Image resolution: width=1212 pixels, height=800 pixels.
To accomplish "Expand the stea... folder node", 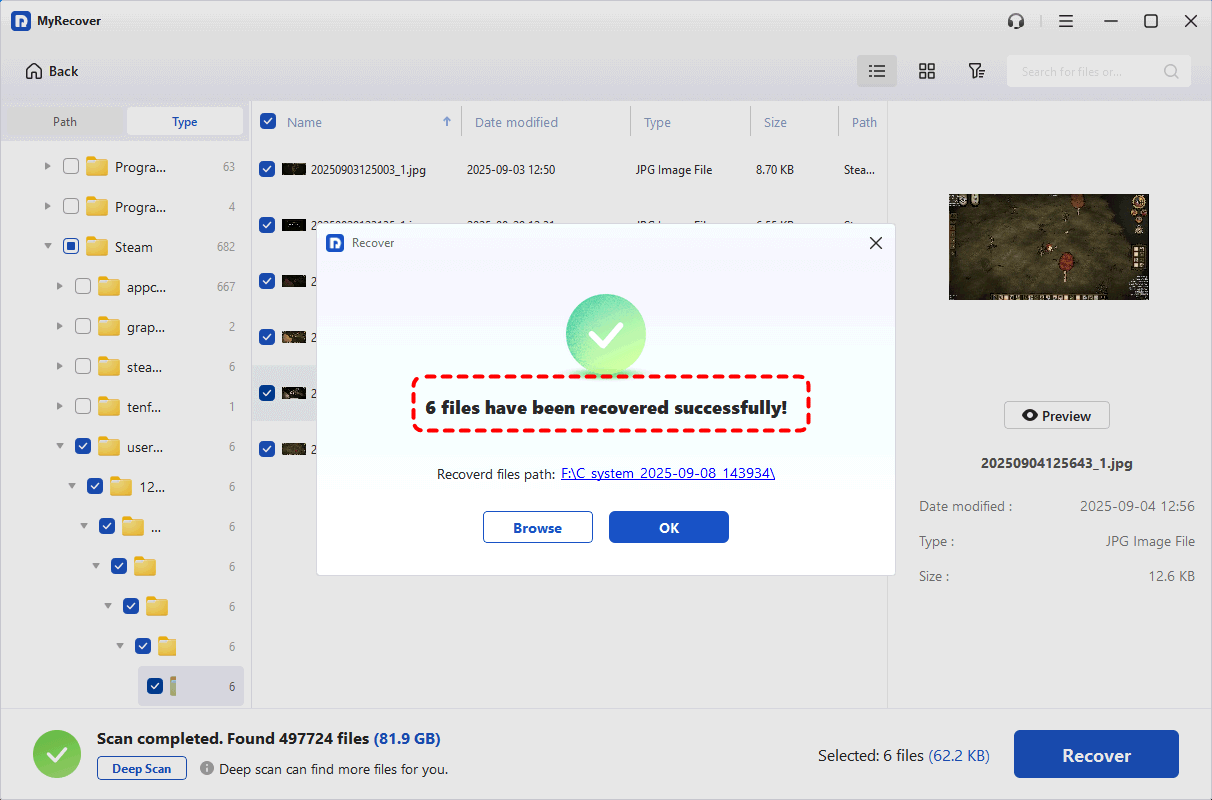I will (x=59, y=367).
